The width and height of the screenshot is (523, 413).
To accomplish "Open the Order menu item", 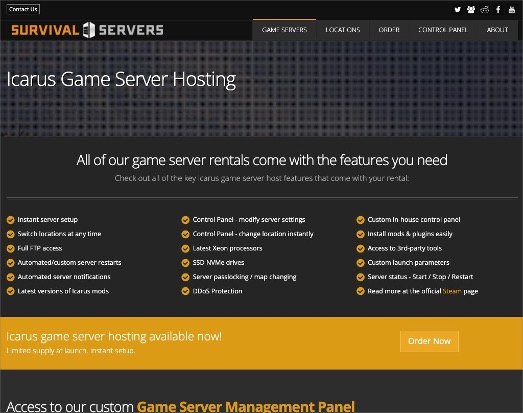I will (389, 30).
